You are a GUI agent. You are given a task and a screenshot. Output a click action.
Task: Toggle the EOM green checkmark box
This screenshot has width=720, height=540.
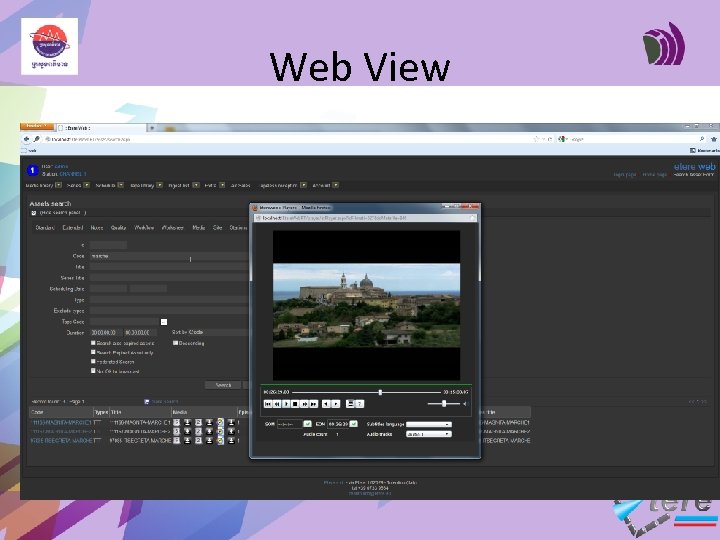(353, 423)
